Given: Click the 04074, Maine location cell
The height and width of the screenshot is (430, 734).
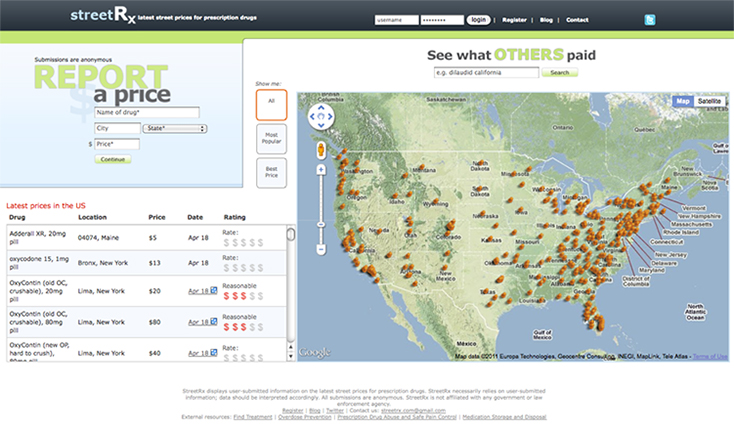Looking at the screenshot, I should coord(98,238).
